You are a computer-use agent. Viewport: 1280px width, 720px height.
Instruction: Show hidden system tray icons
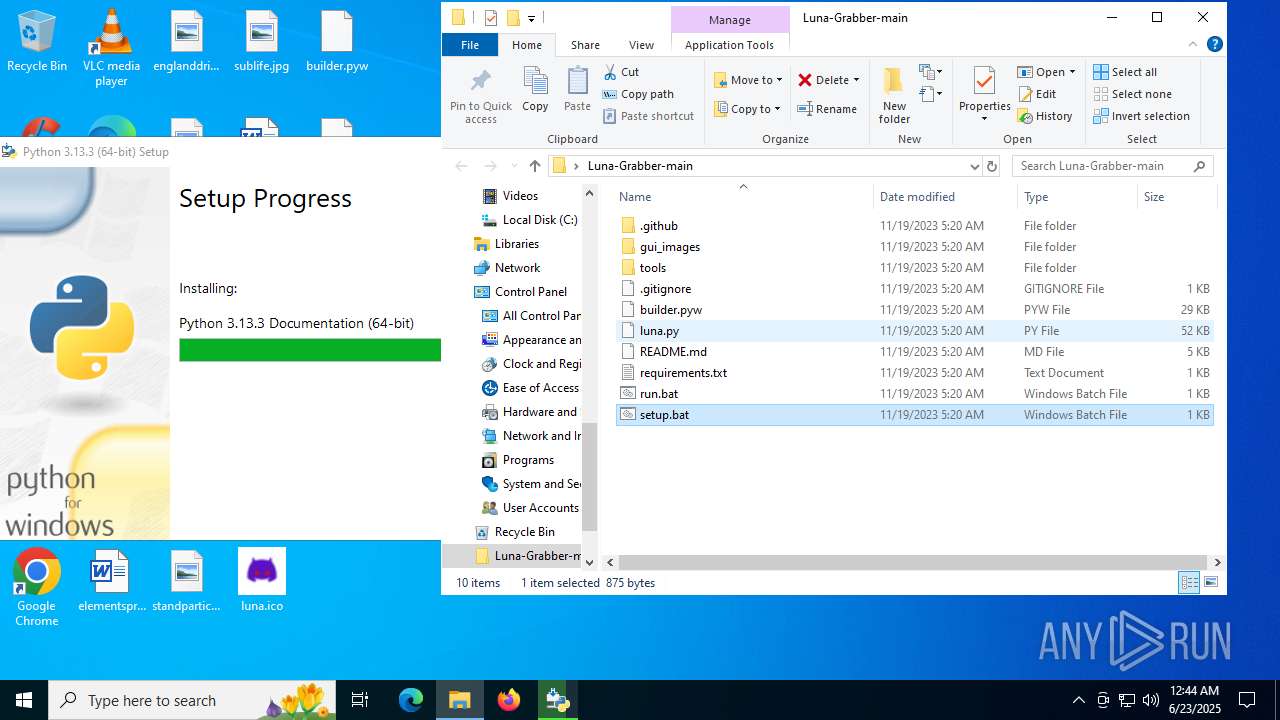pyautogui.click(x=1078, y=700)
